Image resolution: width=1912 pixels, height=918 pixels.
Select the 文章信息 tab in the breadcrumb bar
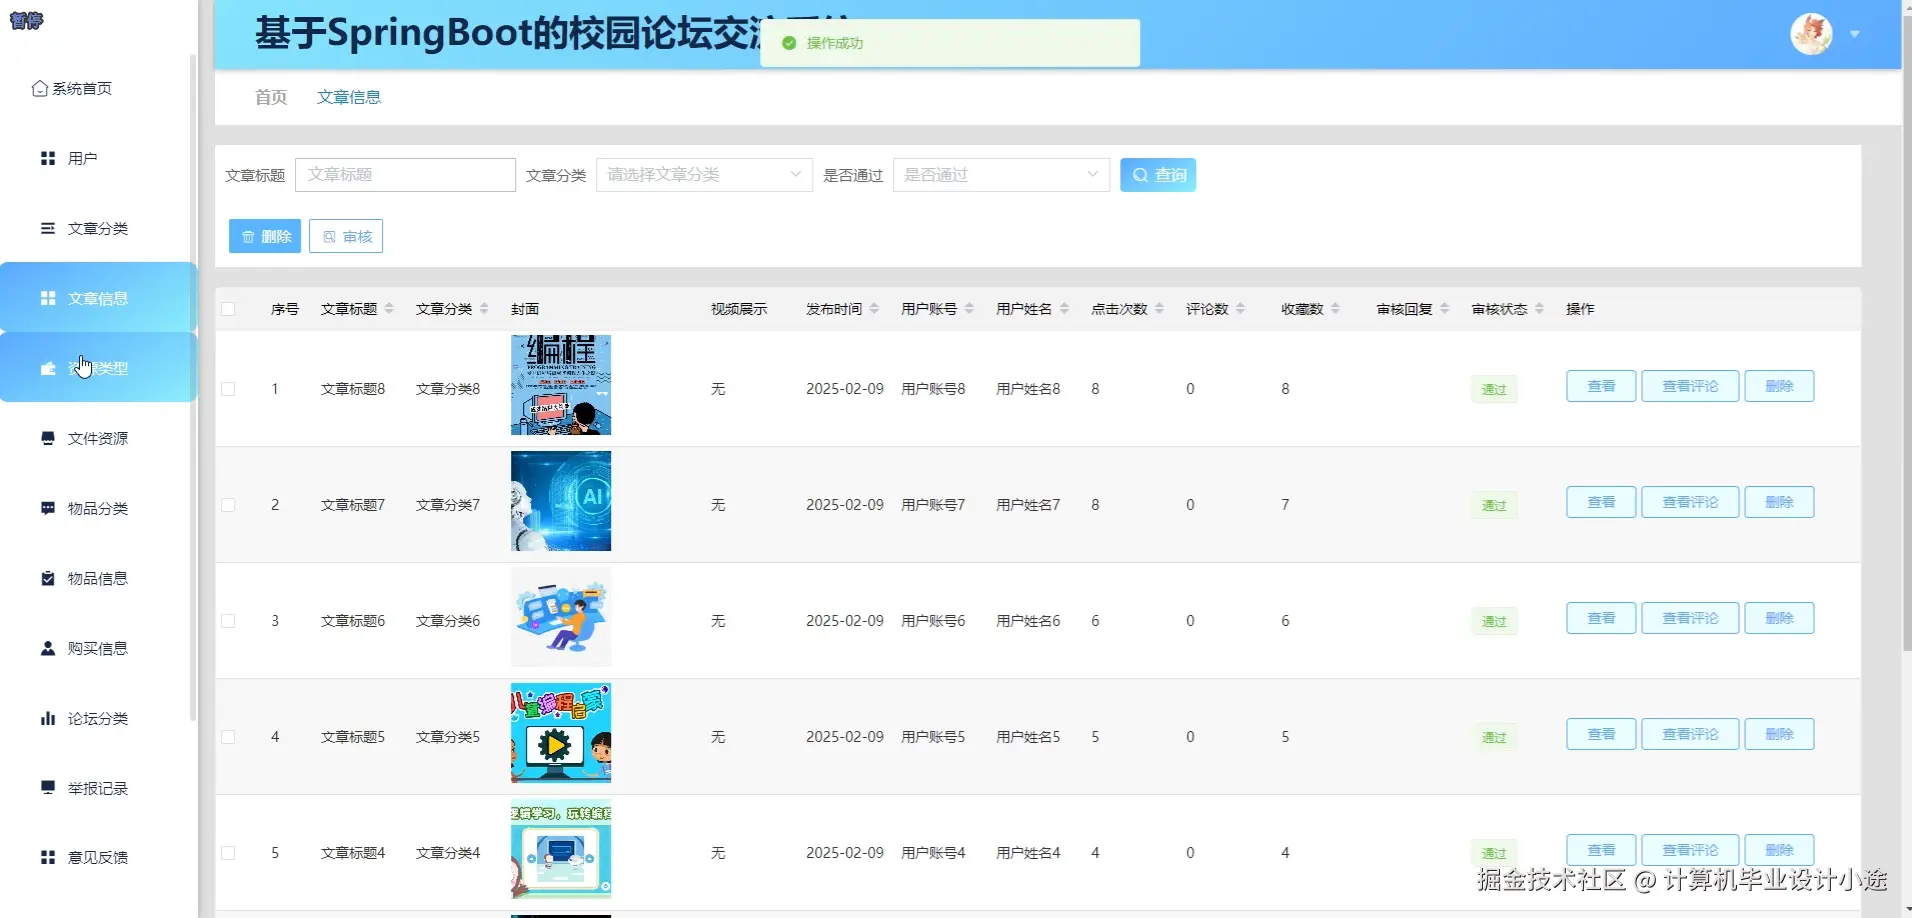click(x=348, y=96)
